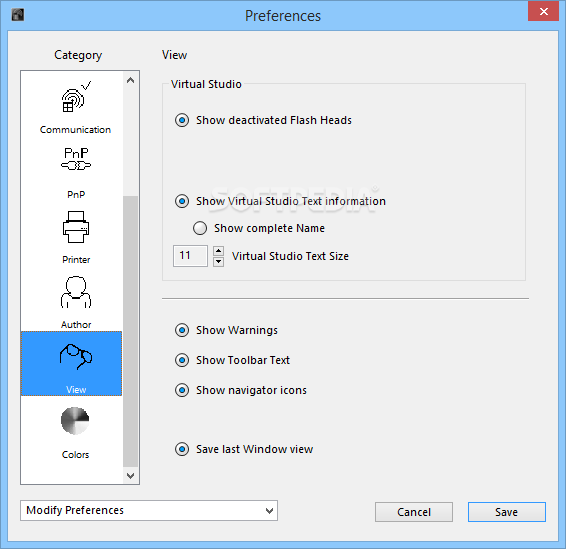Image resolution: width=566 pixels, height=549 pixels.
Task: Click the Cancel button
Action: point(414,512)
